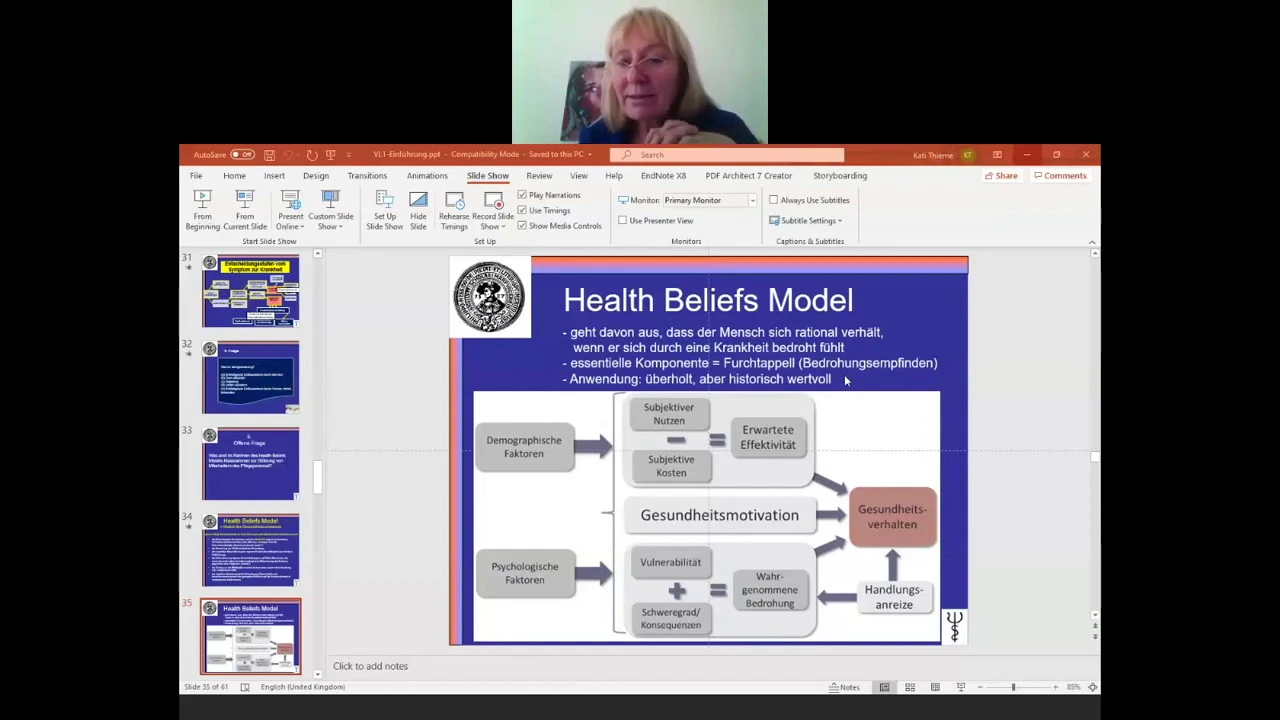Screen dimensions: 1280x720
Task: Toggle the Notes button in status bar
Action: tap(844, 687)
